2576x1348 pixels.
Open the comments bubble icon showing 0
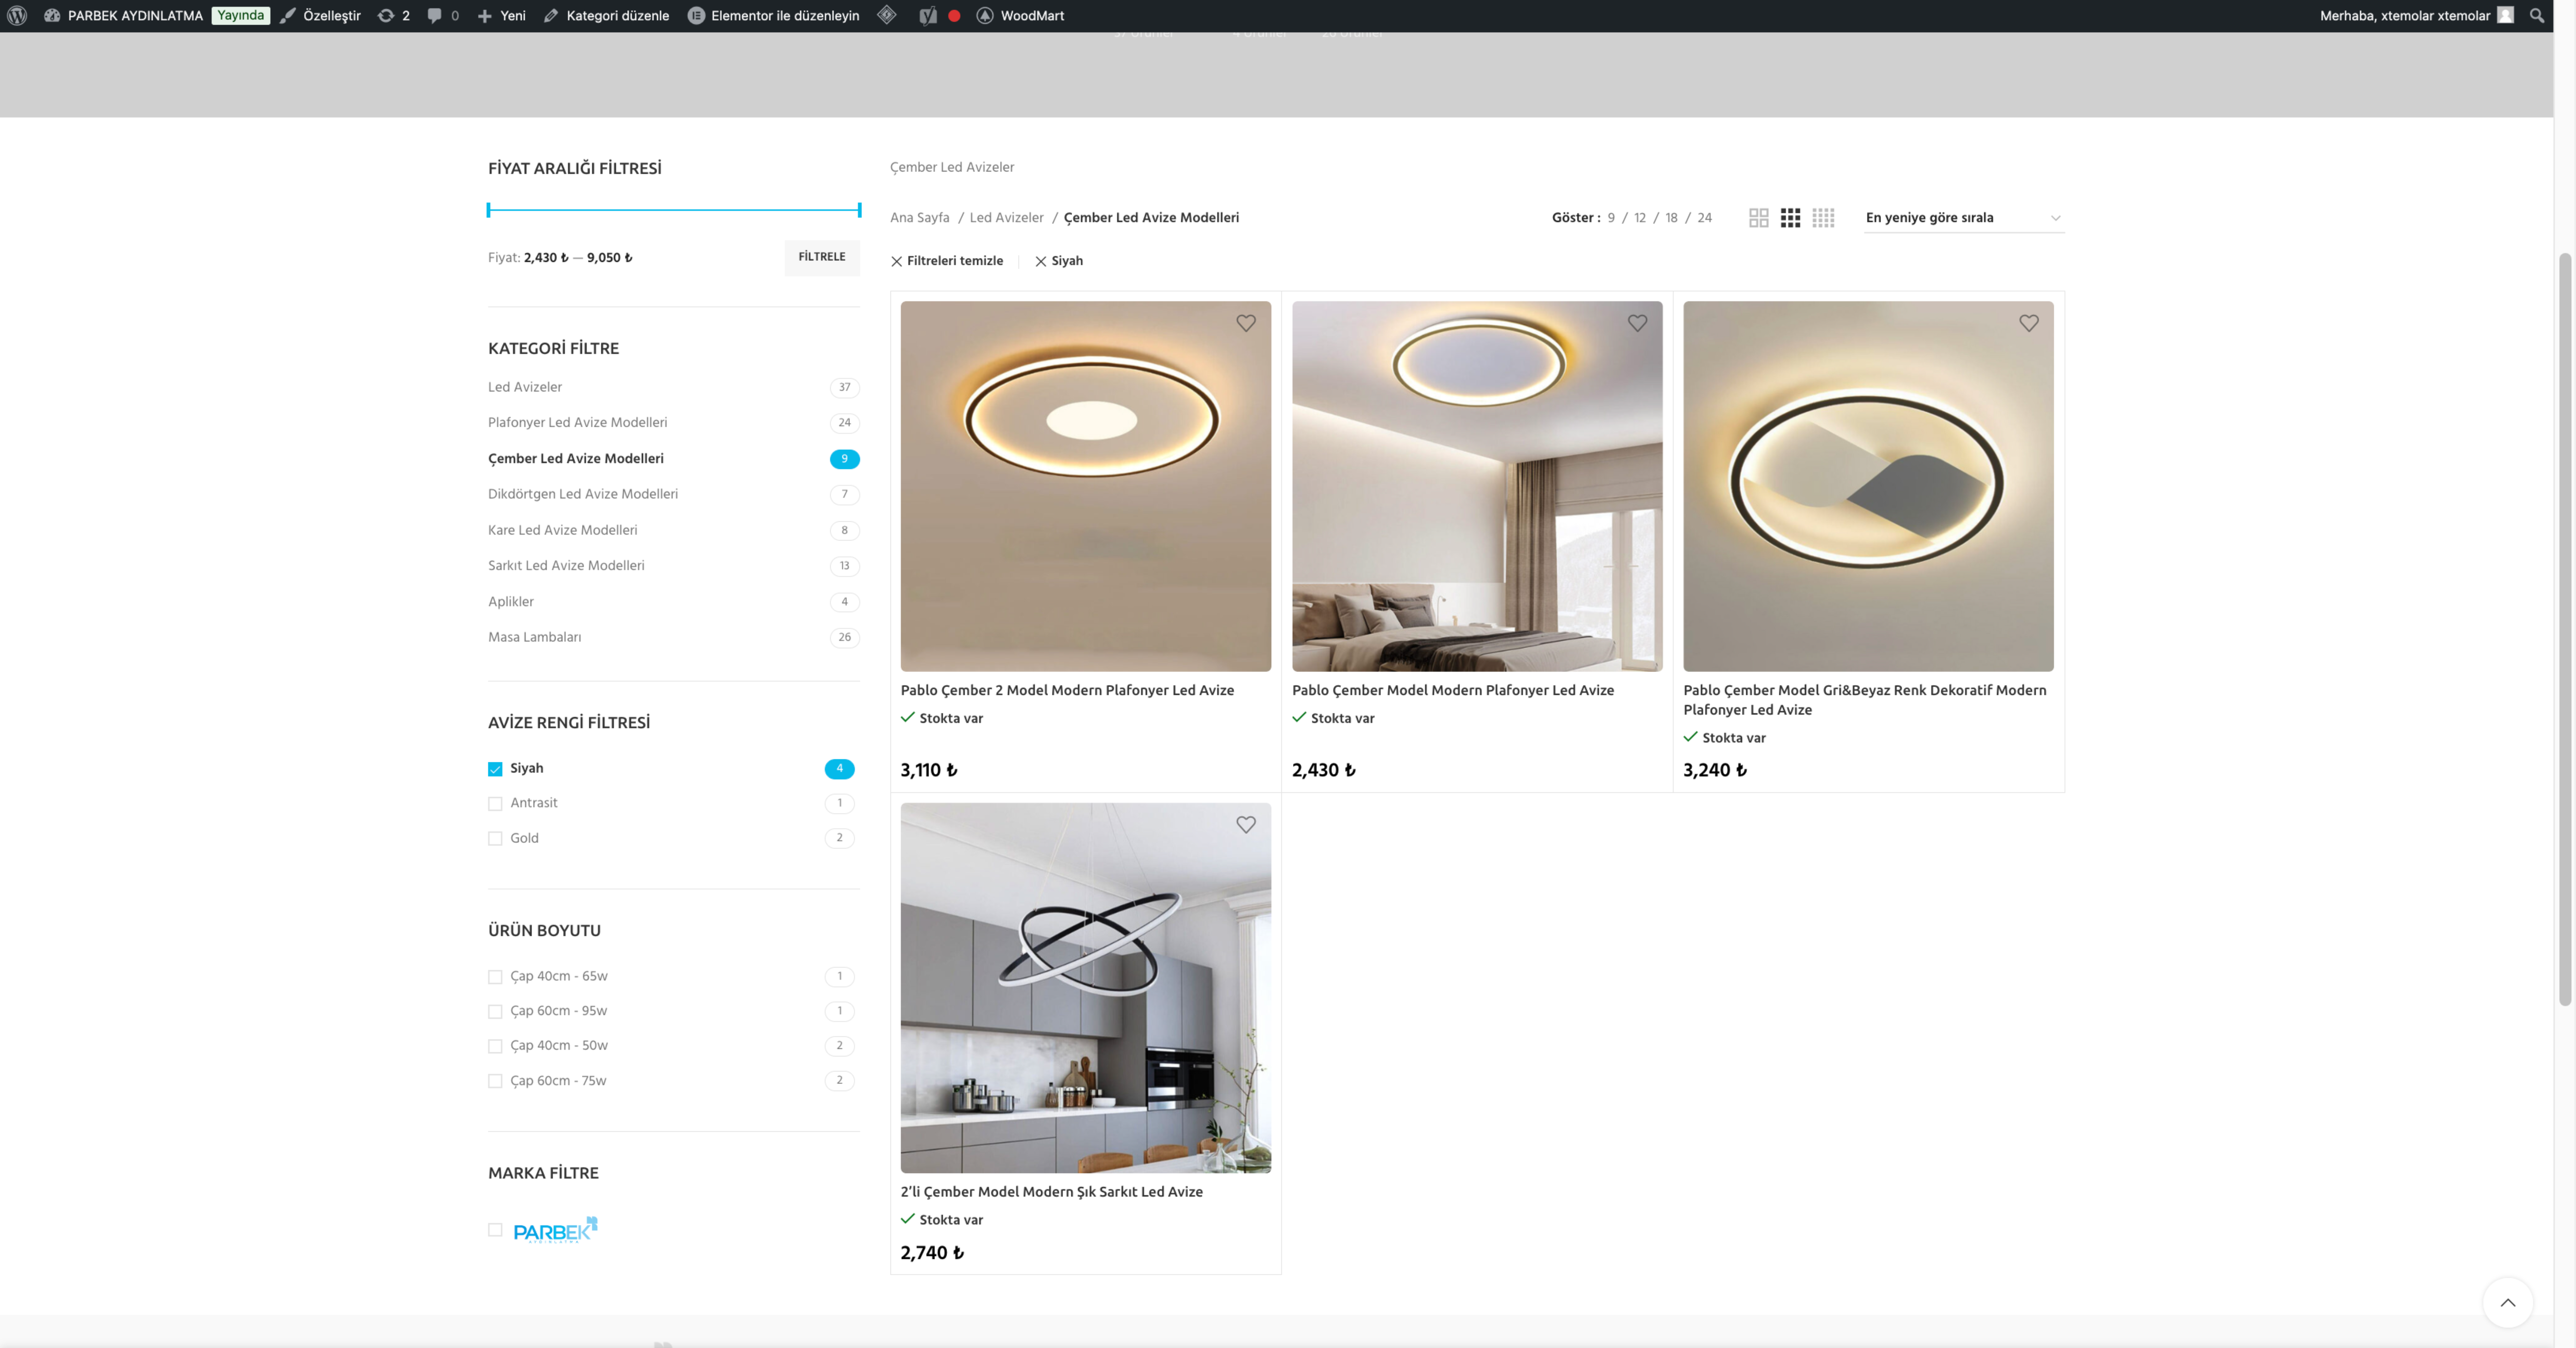[443, 16]
